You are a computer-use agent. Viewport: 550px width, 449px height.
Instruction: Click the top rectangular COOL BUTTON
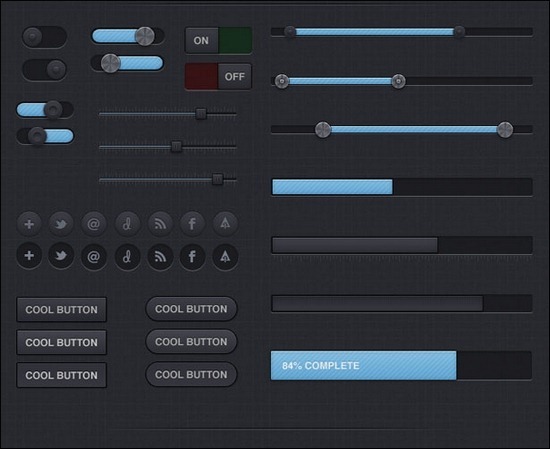pyautogui.click(x=61, y=310)
